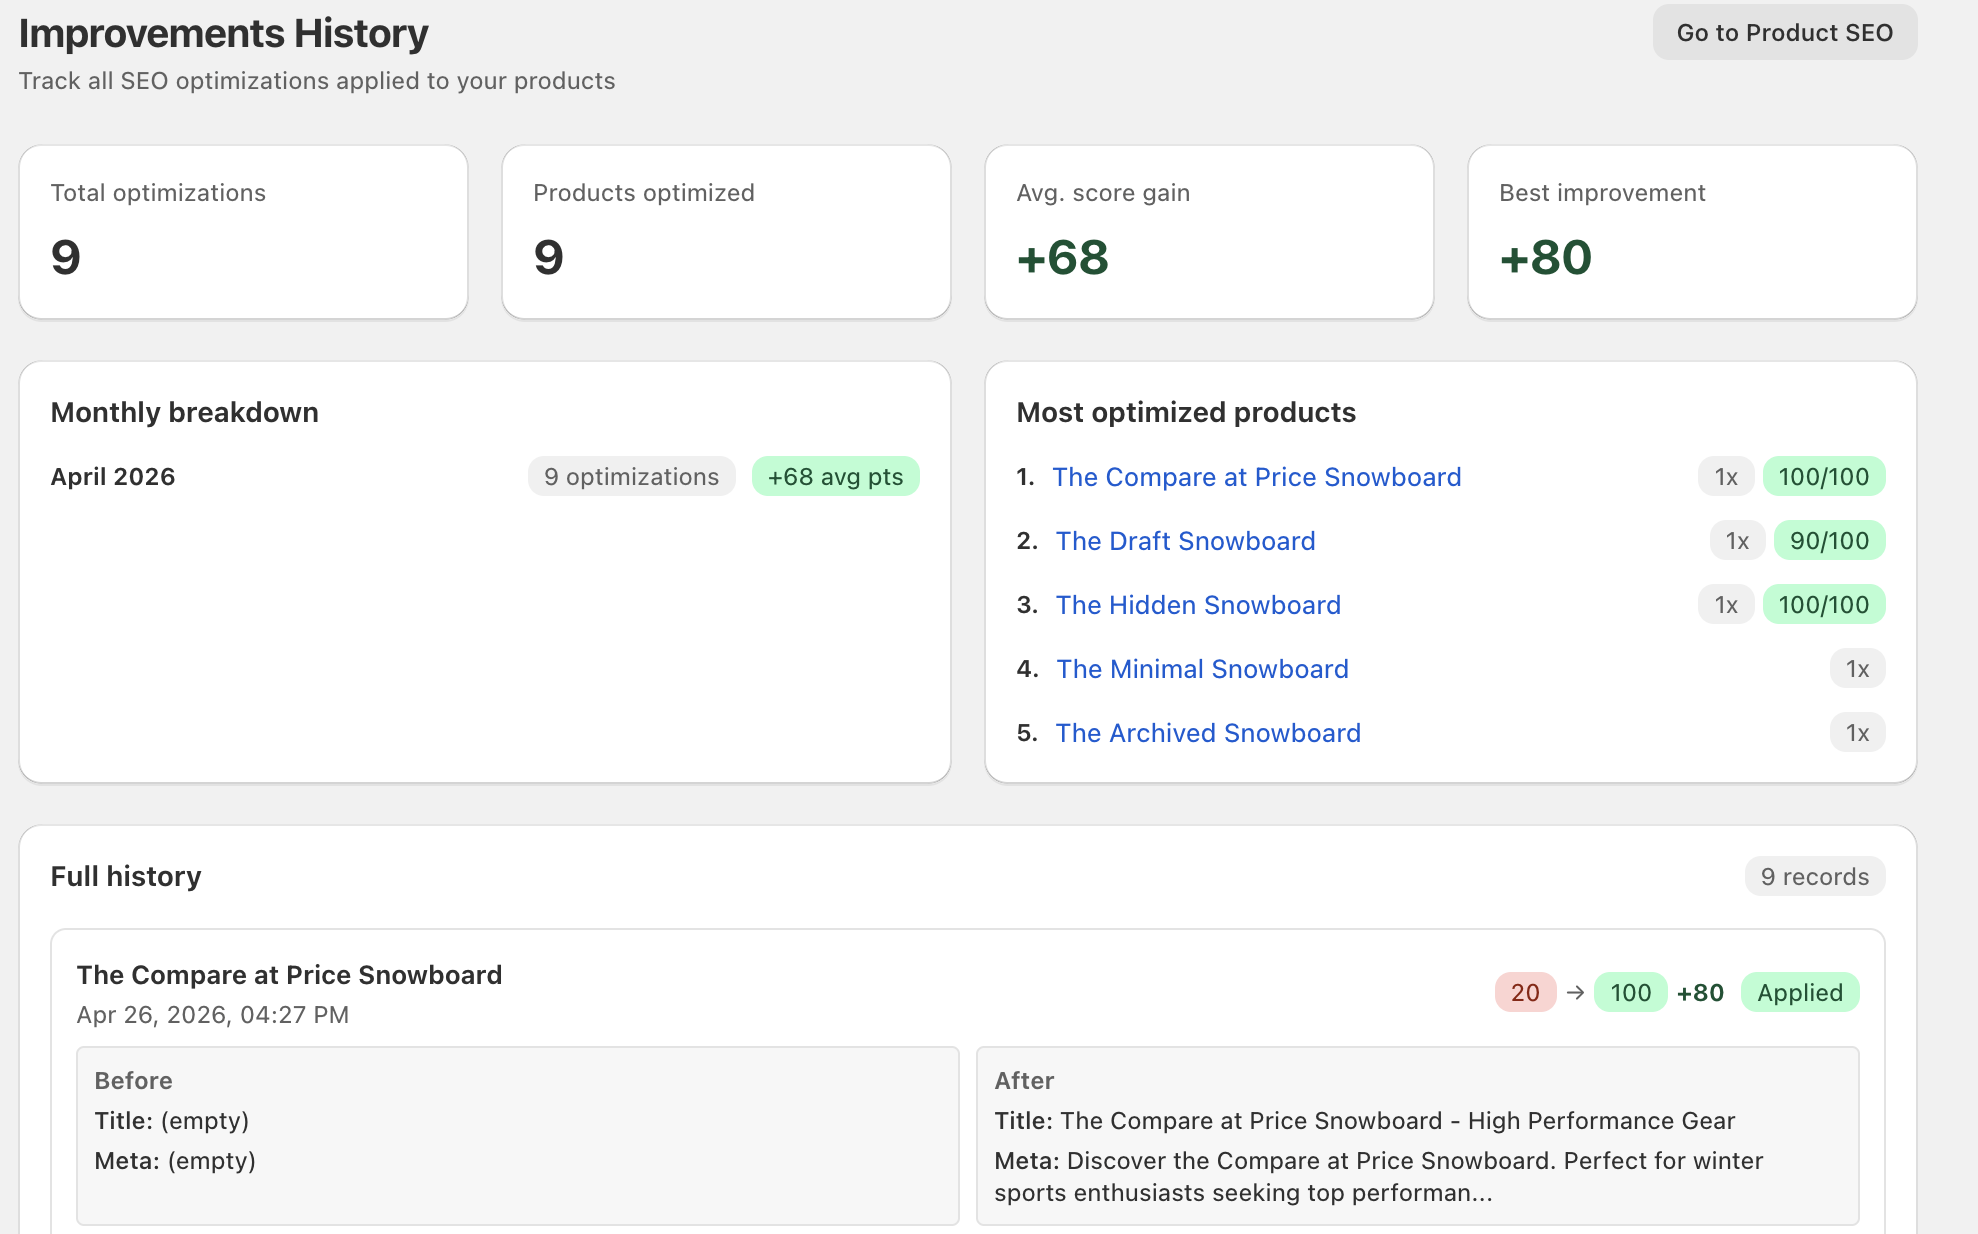Click the Improvements History page title
This screenshot has height=1234, width=1978.
coord(223,33)
